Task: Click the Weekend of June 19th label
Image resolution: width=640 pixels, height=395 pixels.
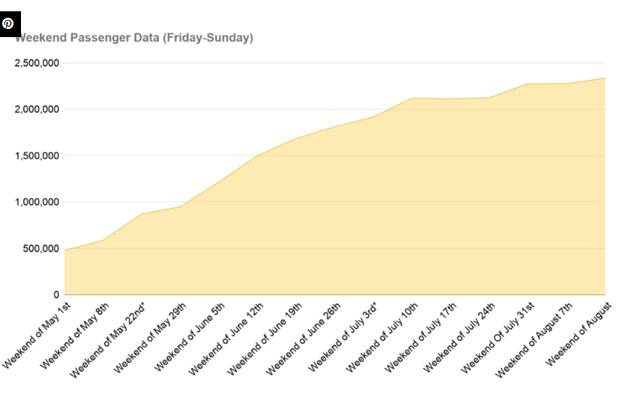Action: tap(265, 339)
